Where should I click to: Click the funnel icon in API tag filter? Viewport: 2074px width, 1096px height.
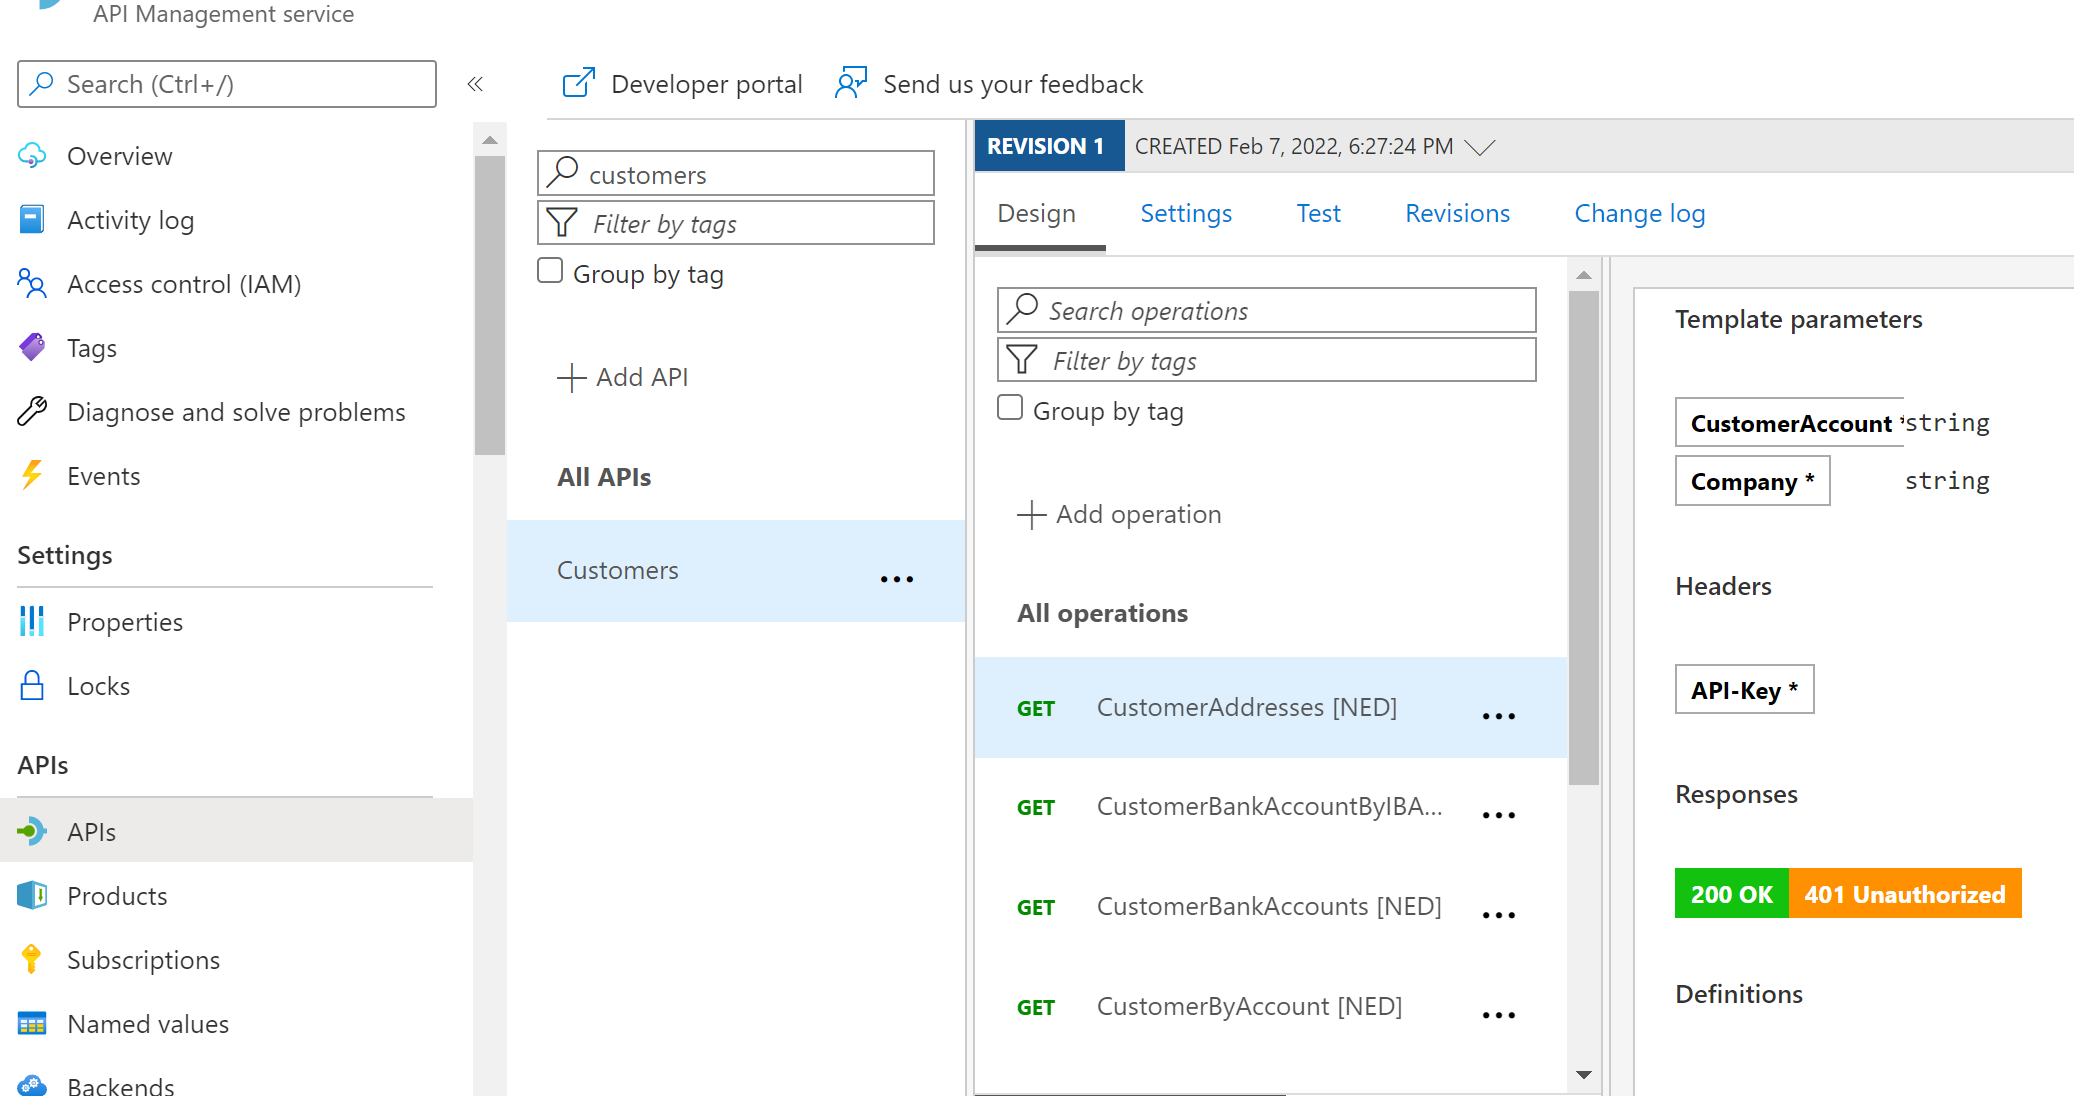(562, 222)
